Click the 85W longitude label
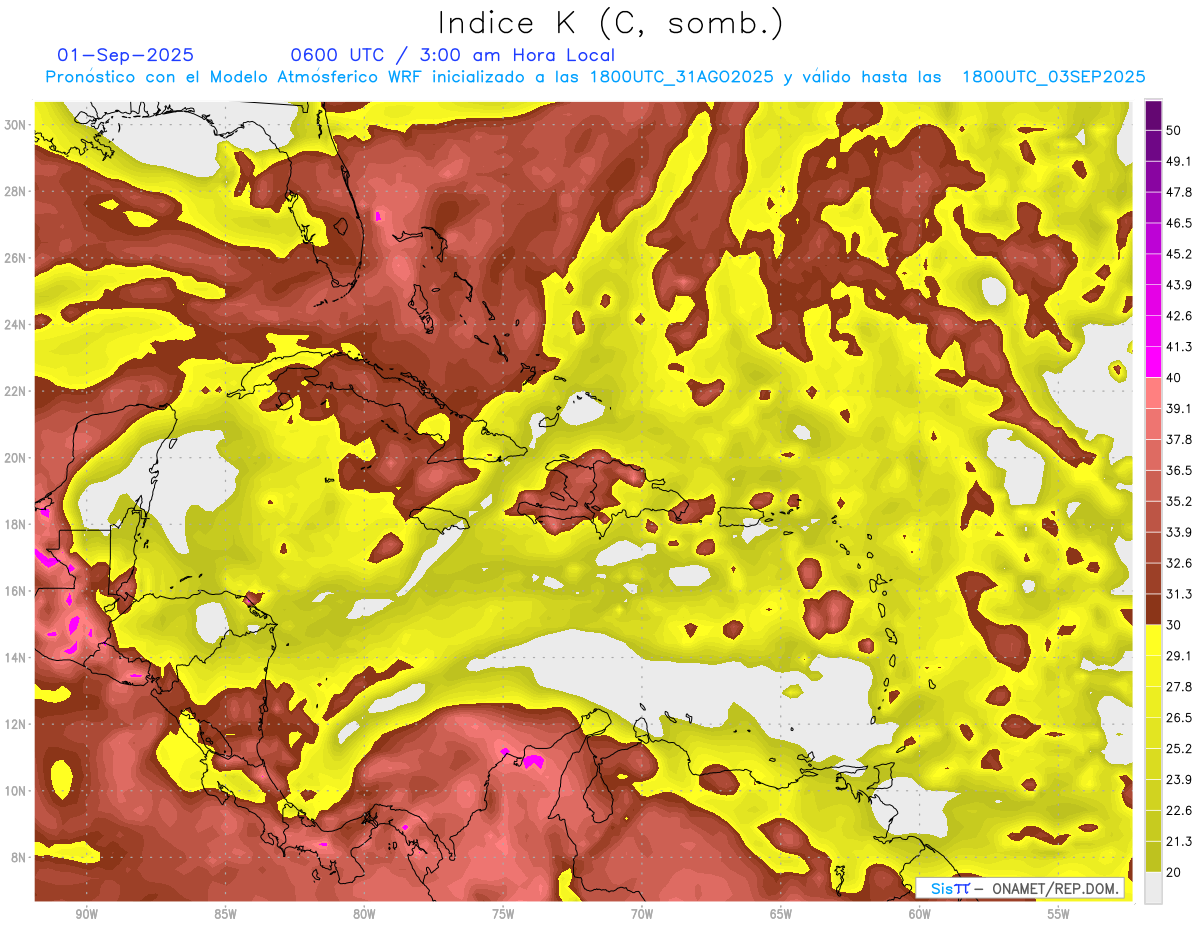Image resolution: width=1200 pixels, height=927 pixels. pyautogui.click(x=225, y=914)
